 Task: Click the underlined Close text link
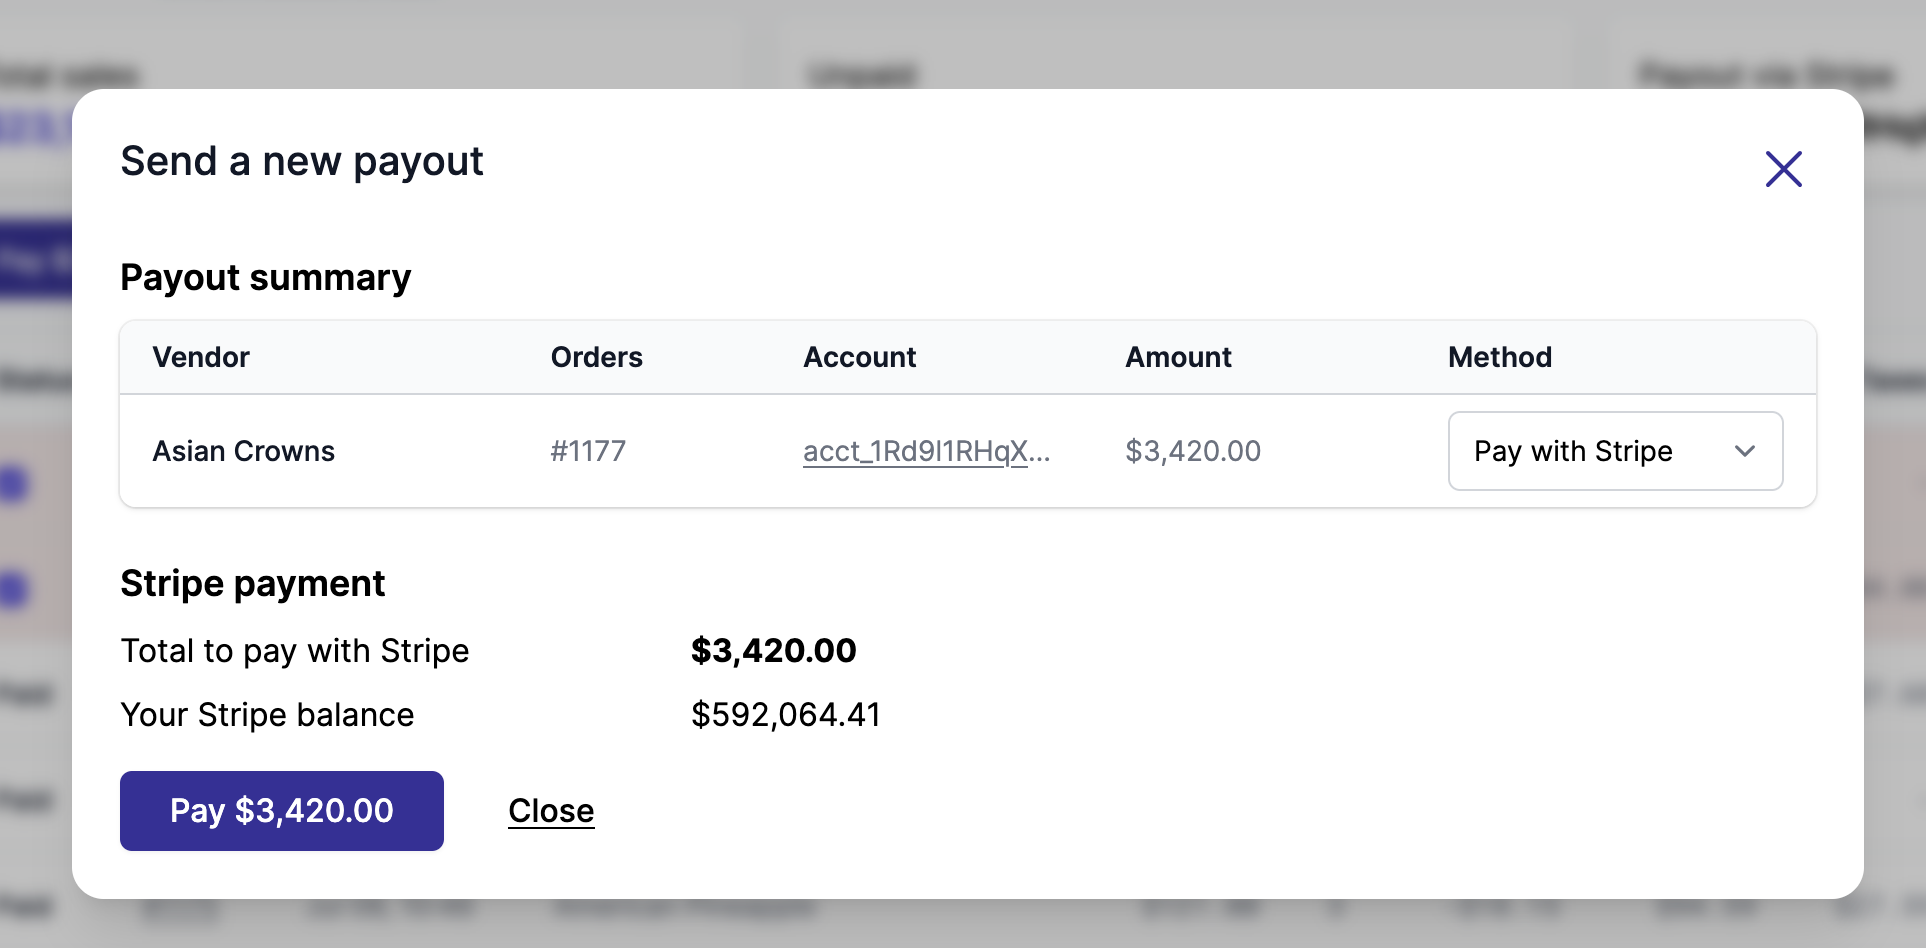551,810
